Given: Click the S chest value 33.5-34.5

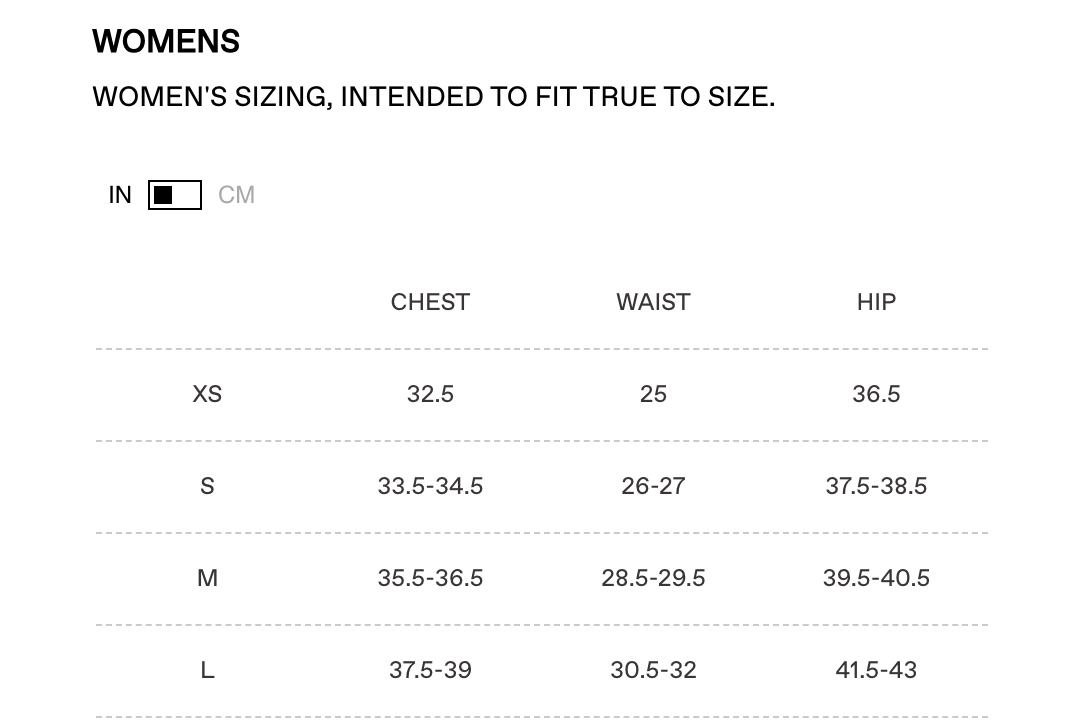Looking at the screenshot, I should point(430,486).
